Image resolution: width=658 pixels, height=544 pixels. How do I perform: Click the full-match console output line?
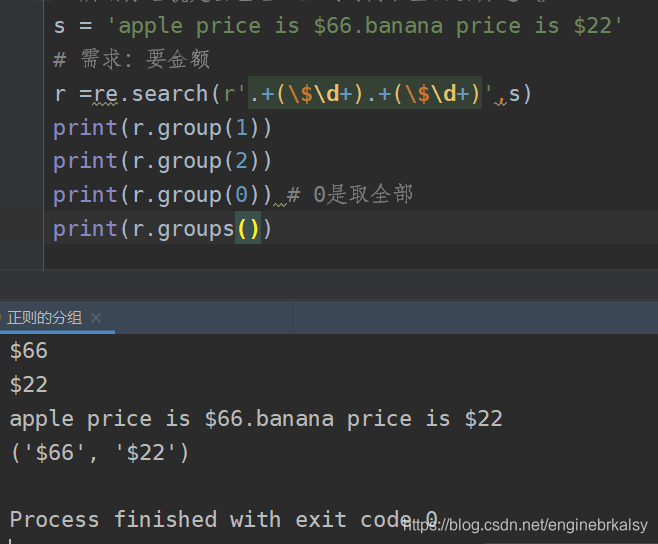[256, 419]
